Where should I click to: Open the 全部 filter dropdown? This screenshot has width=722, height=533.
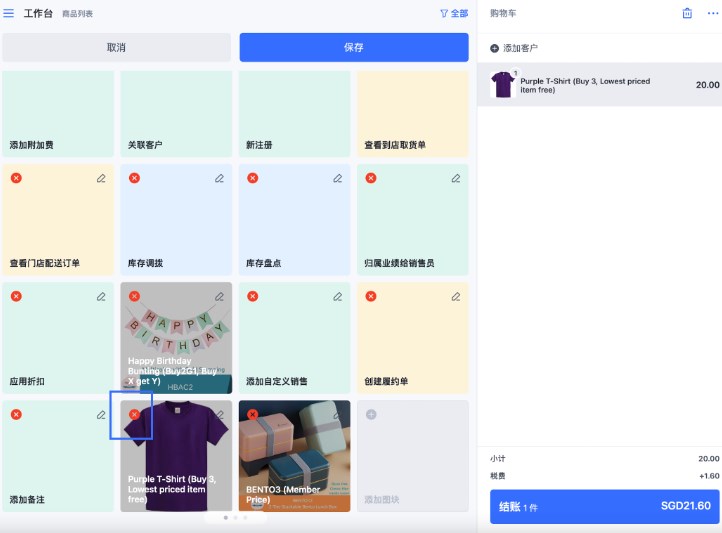pos(453,14)
